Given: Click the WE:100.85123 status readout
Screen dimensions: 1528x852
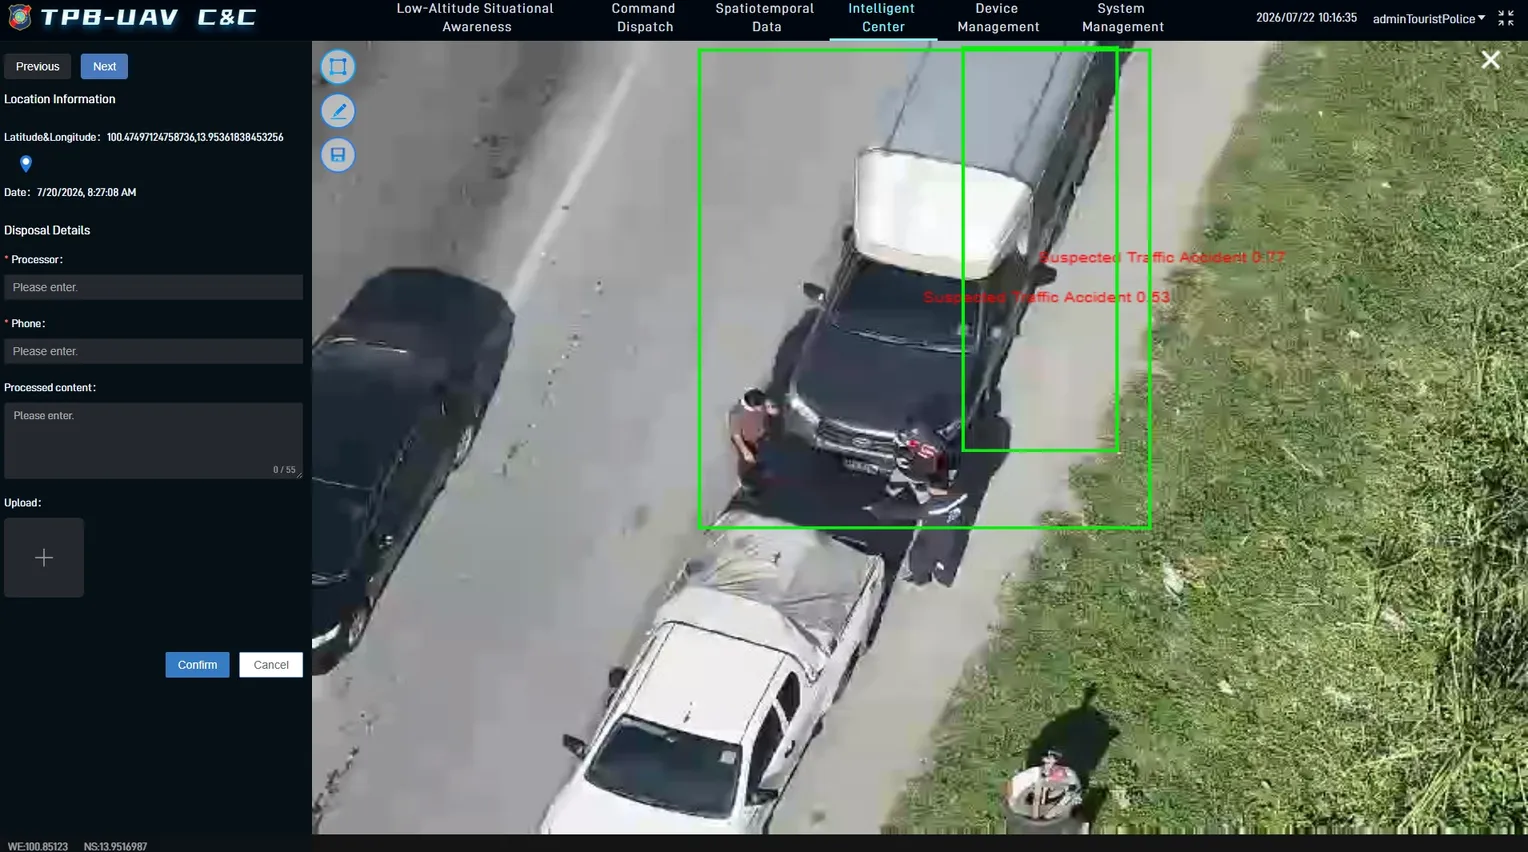Looking at the screenshot, I should (x=38, y=846).
